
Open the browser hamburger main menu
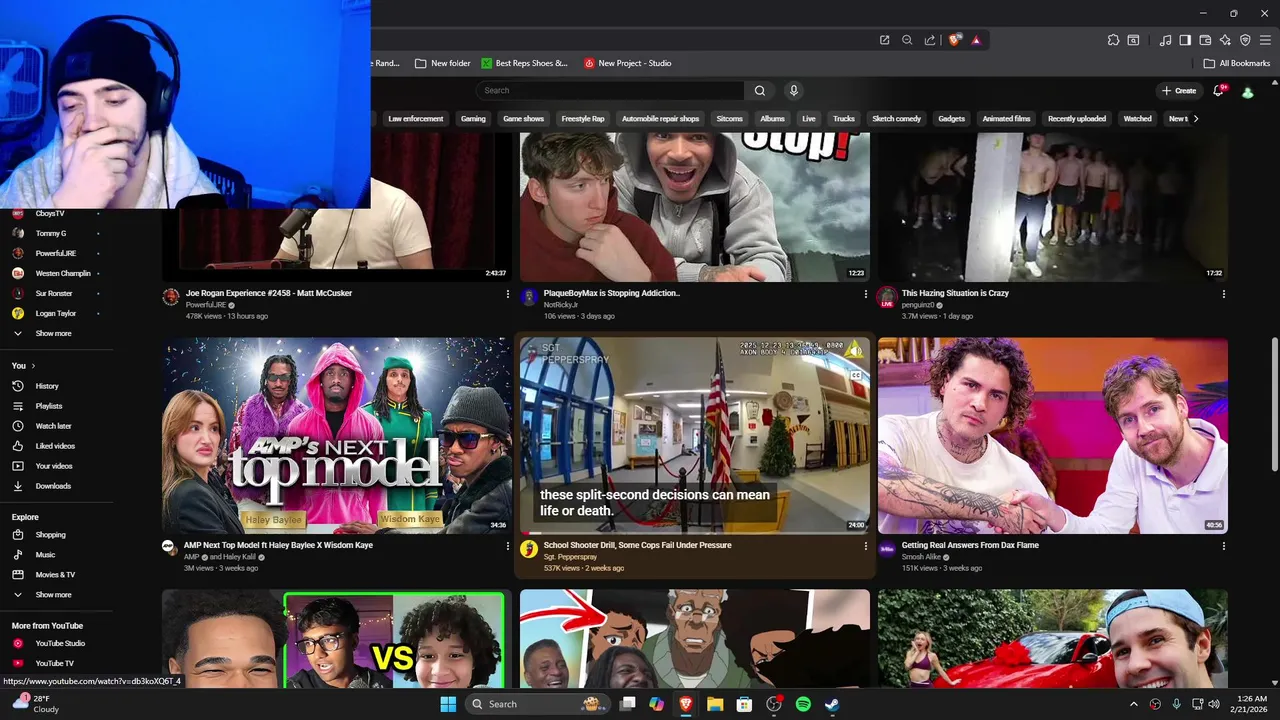pyautogui.click(x=1265, y=40)
